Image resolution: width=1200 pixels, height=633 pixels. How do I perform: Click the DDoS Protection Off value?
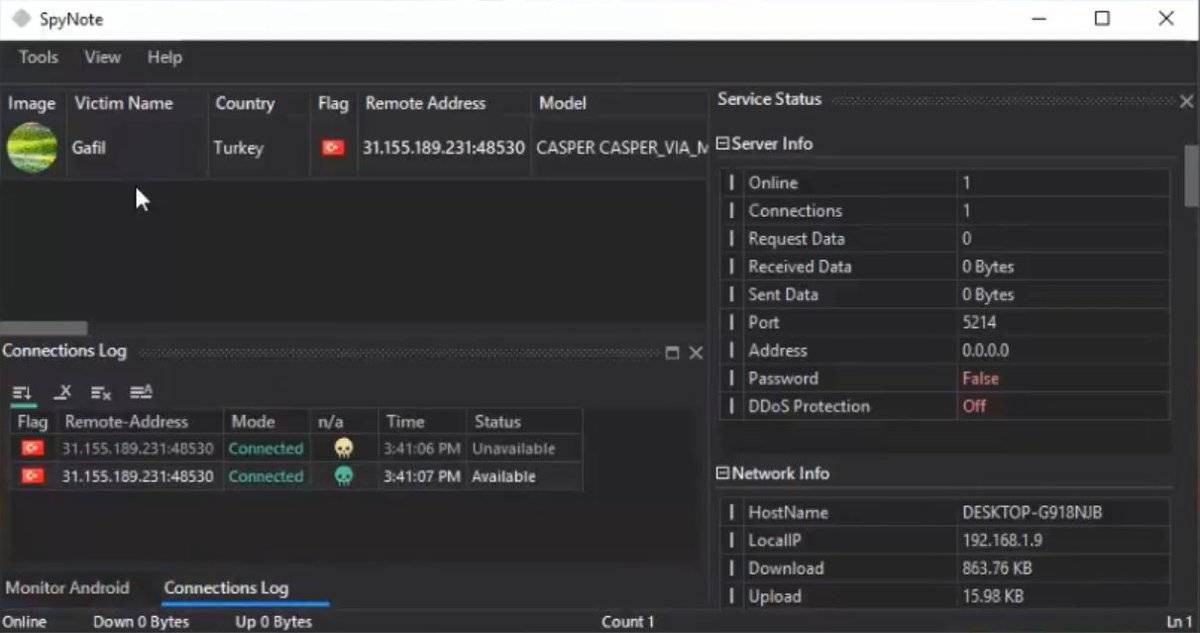point(974,407)
